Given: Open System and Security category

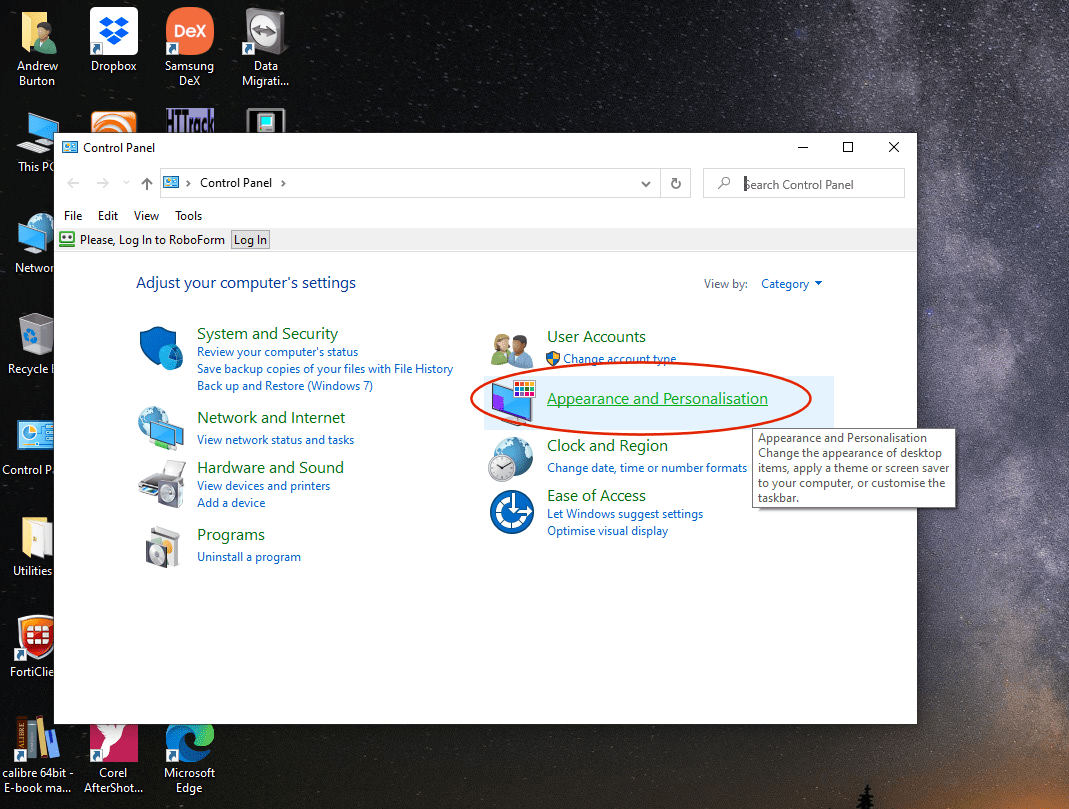Looking at the screenshot, I should [267, 334].
